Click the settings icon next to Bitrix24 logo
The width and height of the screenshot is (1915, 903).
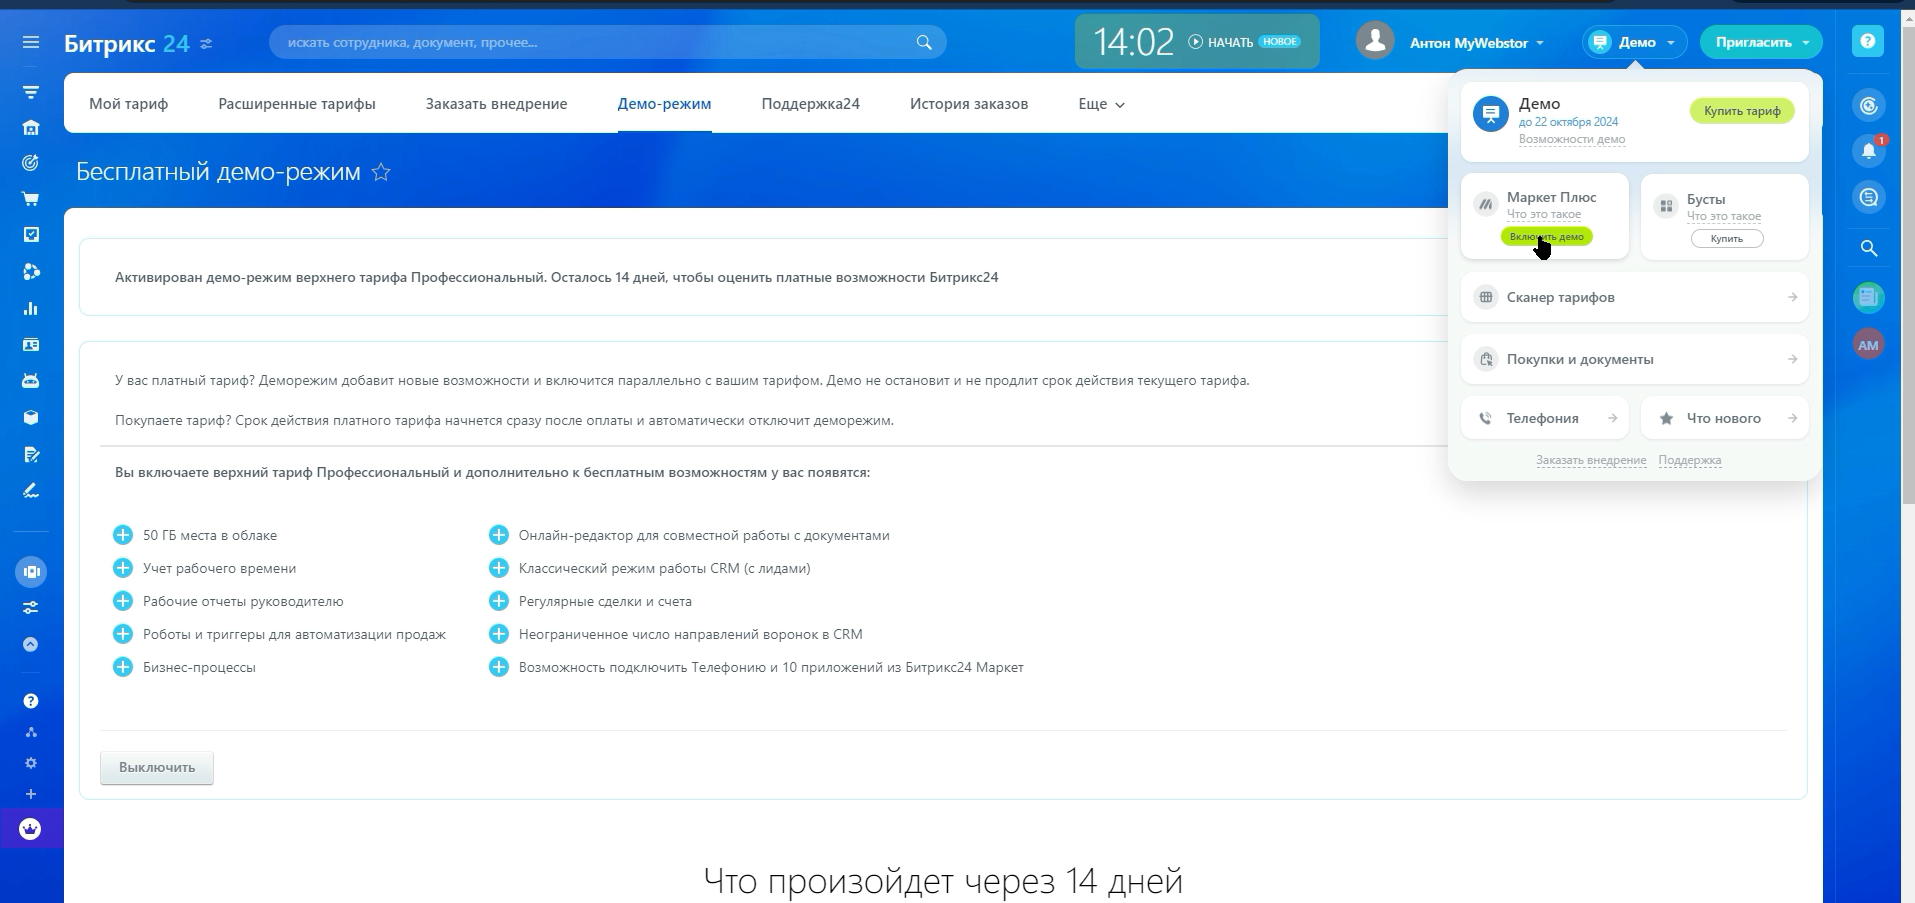click(x=206, y=43)
